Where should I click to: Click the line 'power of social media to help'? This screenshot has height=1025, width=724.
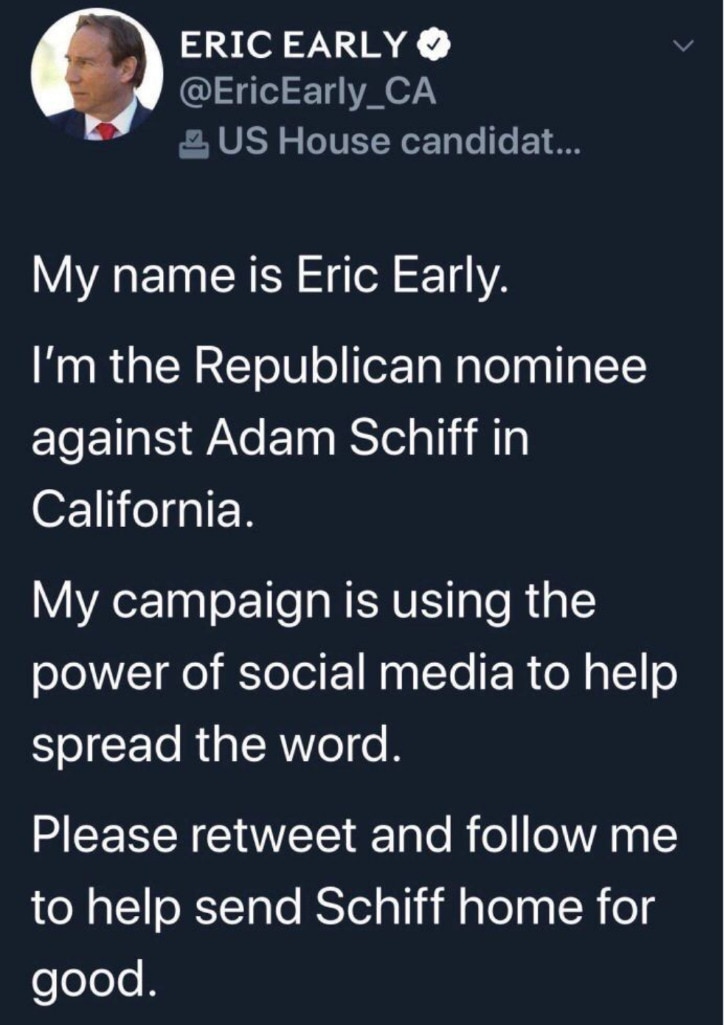(355, 674)
